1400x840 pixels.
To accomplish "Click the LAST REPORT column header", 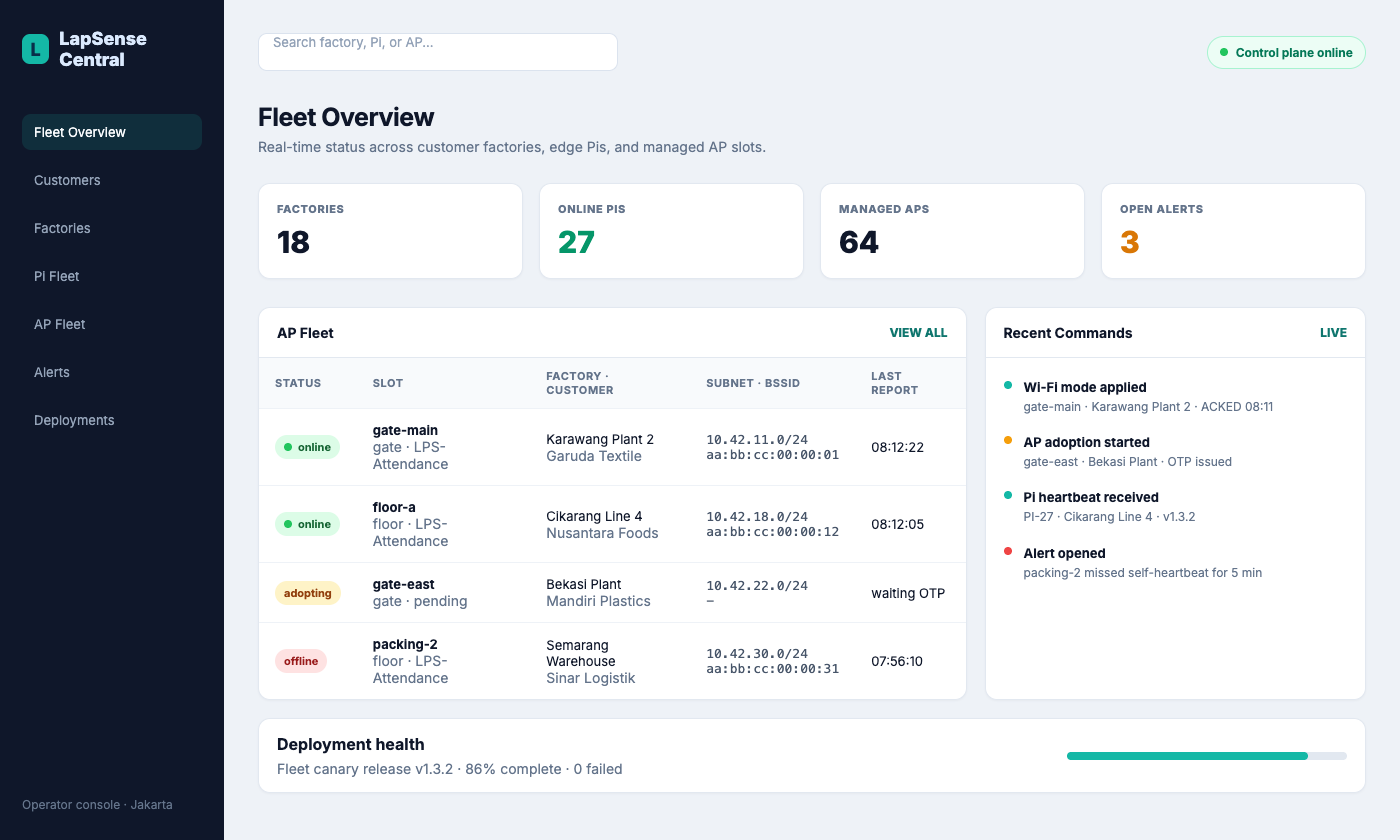I will coord(894,383).
